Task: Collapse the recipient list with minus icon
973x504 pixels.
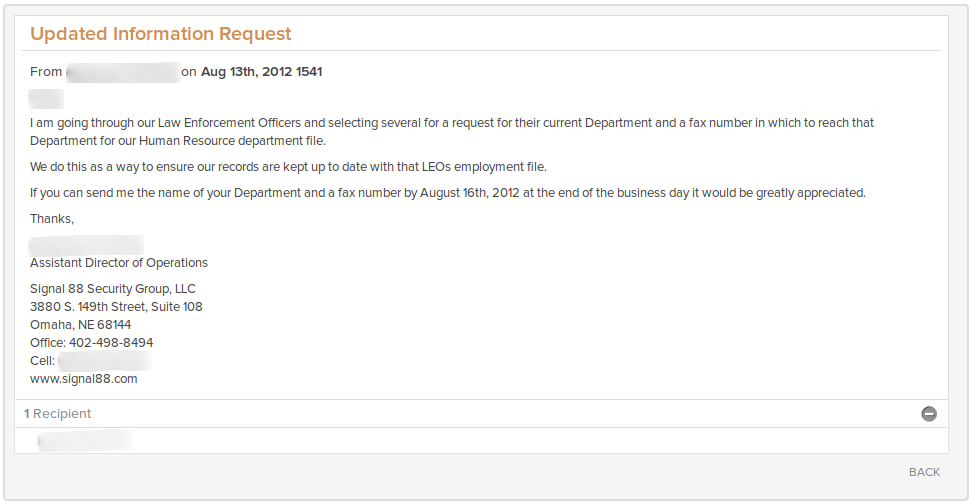Action: 928,414
